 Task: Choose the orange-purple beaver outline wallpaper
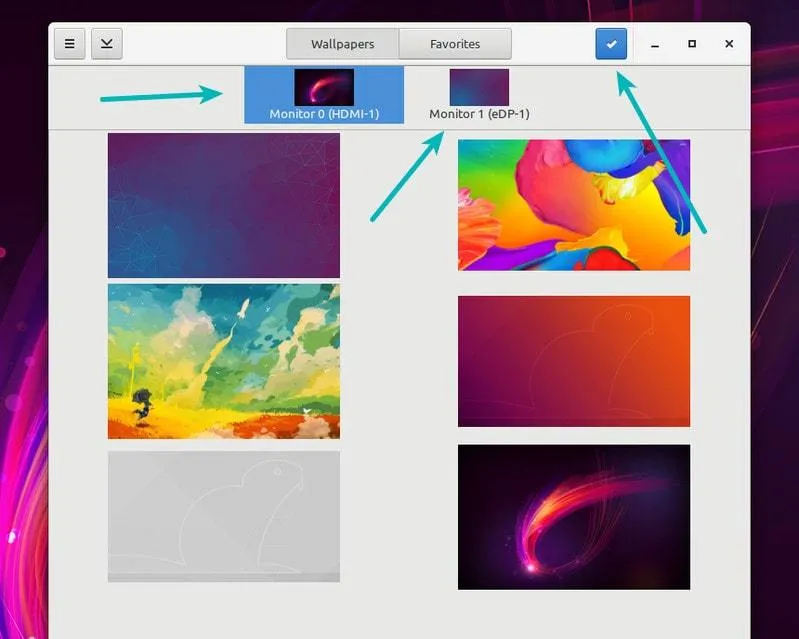pyautogui.click(x=574, y=361)
